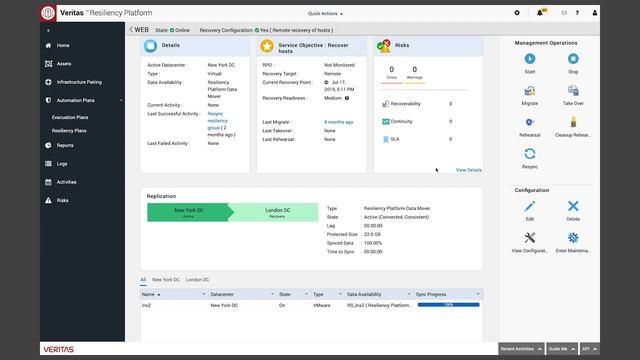Open the Type column dropdown
The image size is (640, 360).
pyautogui.click(x=340, y=294)
